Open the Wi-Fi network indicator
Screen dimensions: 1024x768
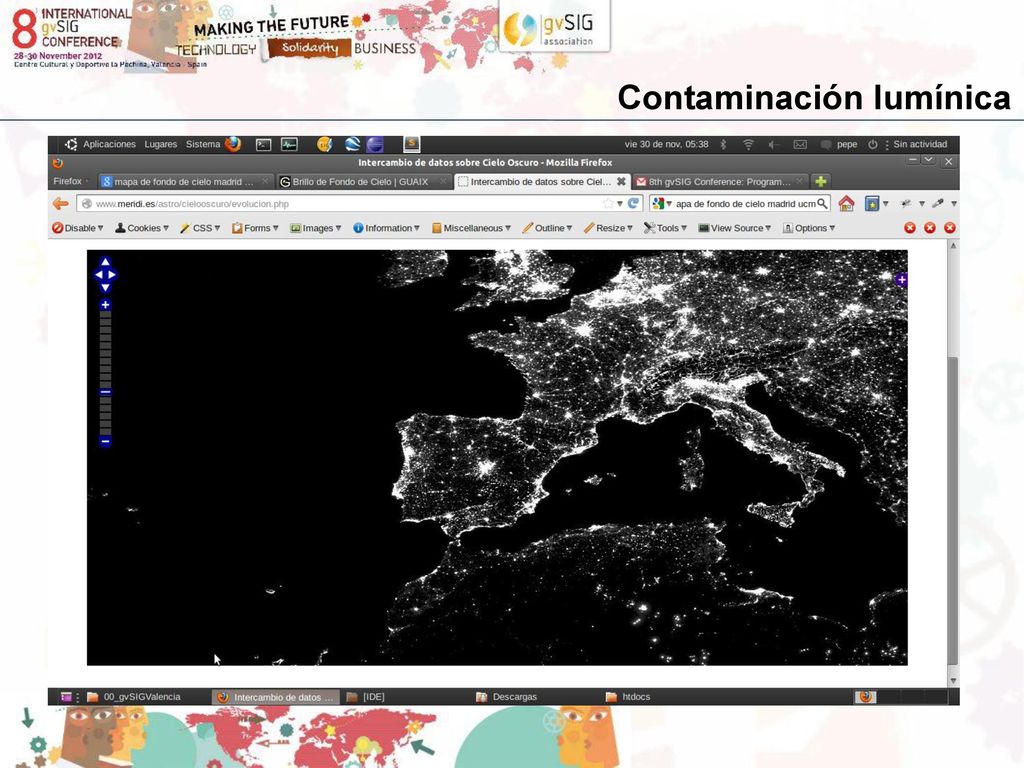coord(749,144)
